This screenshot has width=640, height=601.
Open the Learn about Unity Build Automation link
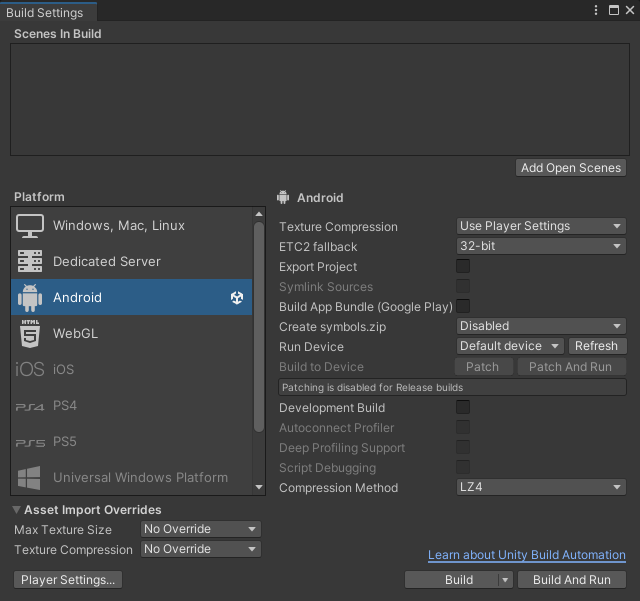(x=527, y=555)
